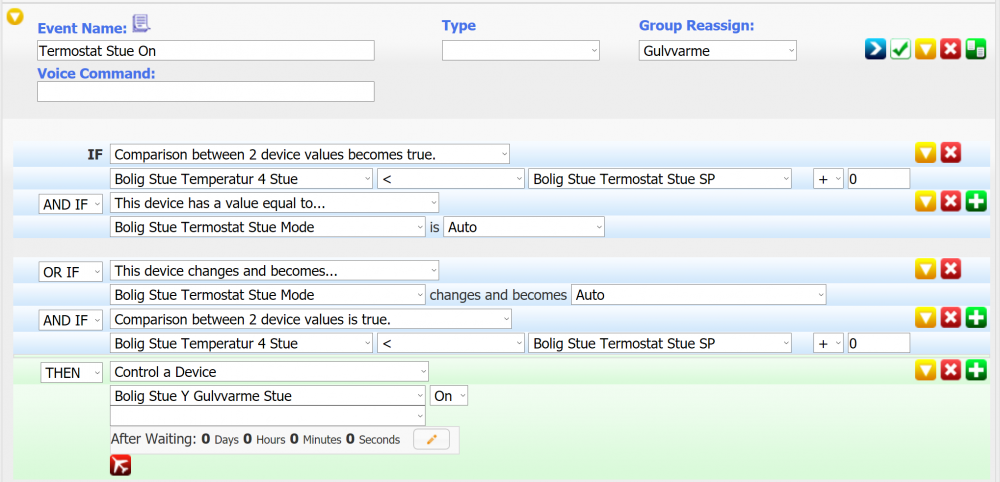Open the OR IF condition type dropdown
The width and height of the screenshot is (1000, 482).
coord(72,272)
